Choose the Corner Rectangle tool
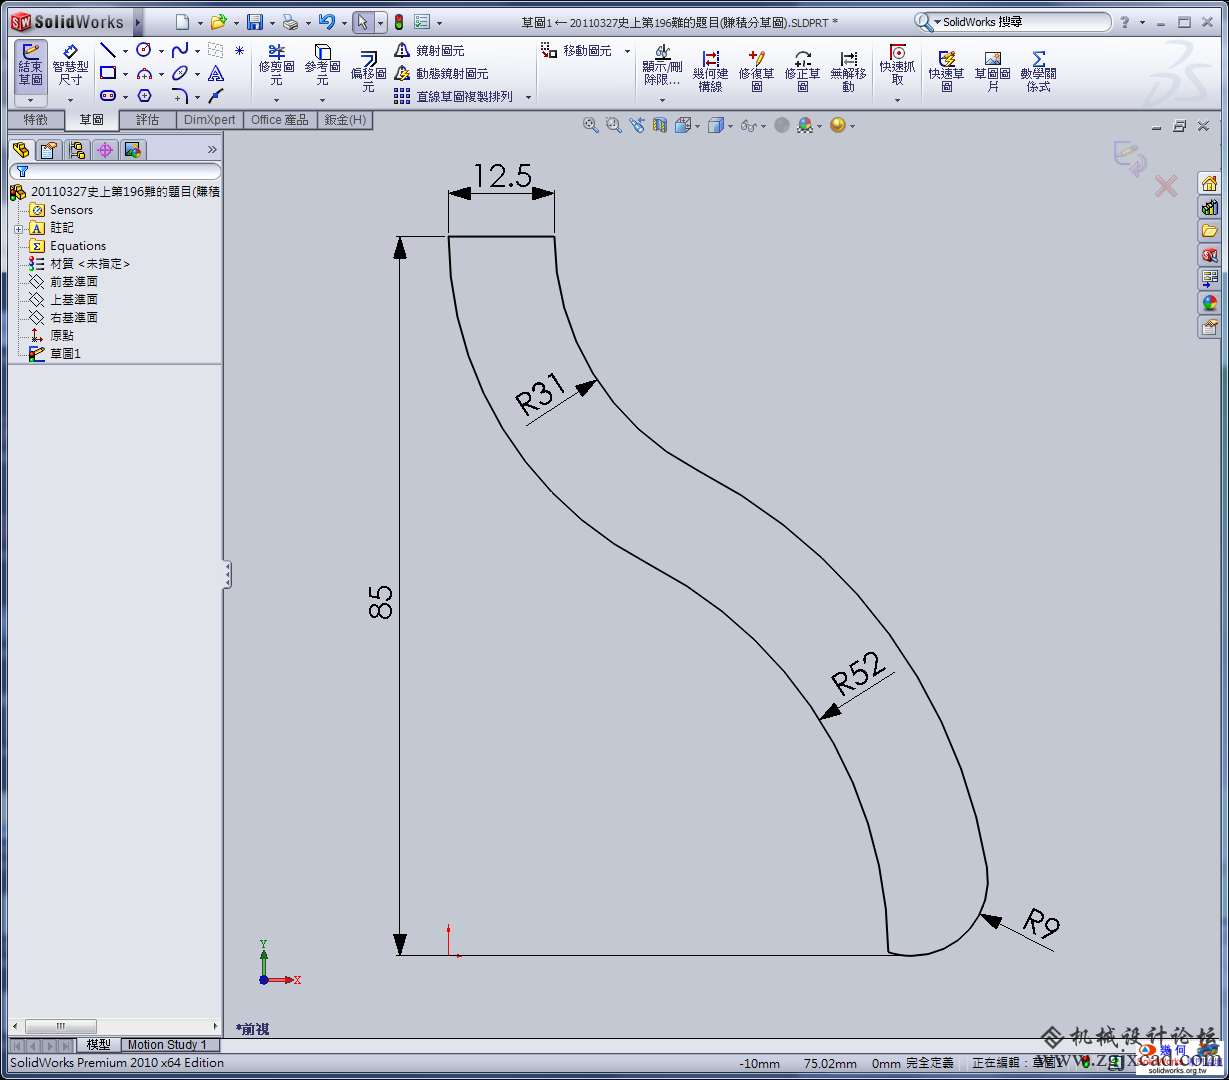Viewport: 1229px width, 1080px height. click(x=108, y=73)
